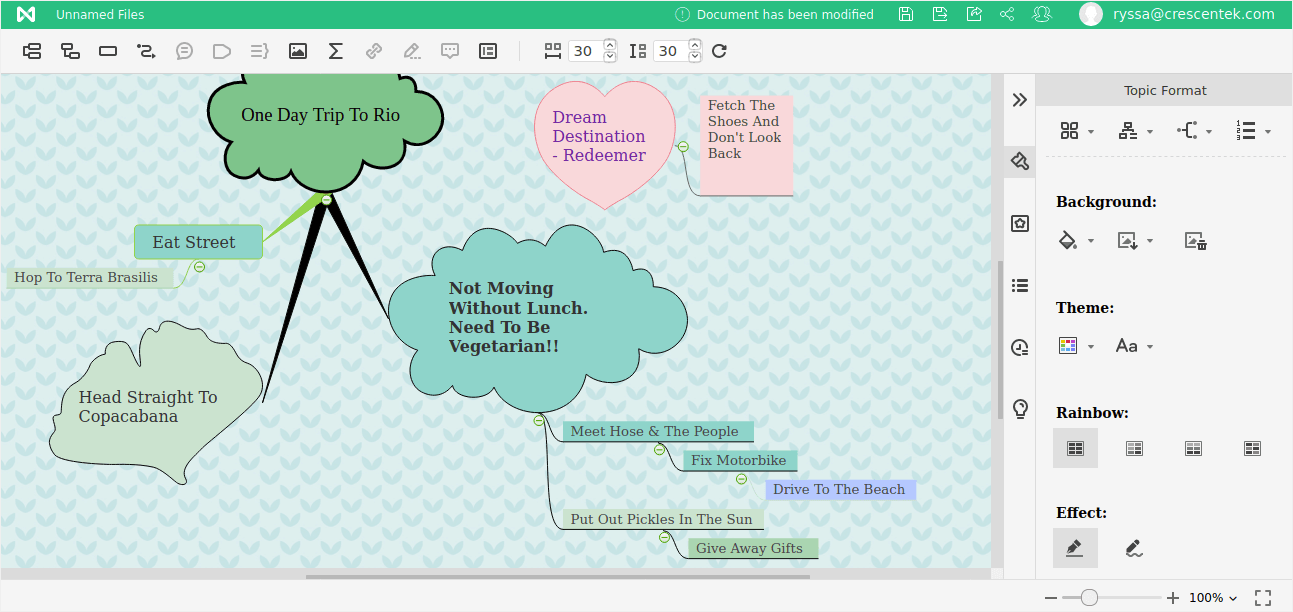Click the ryssa@crescentek.com account name

pos(1193,14)
